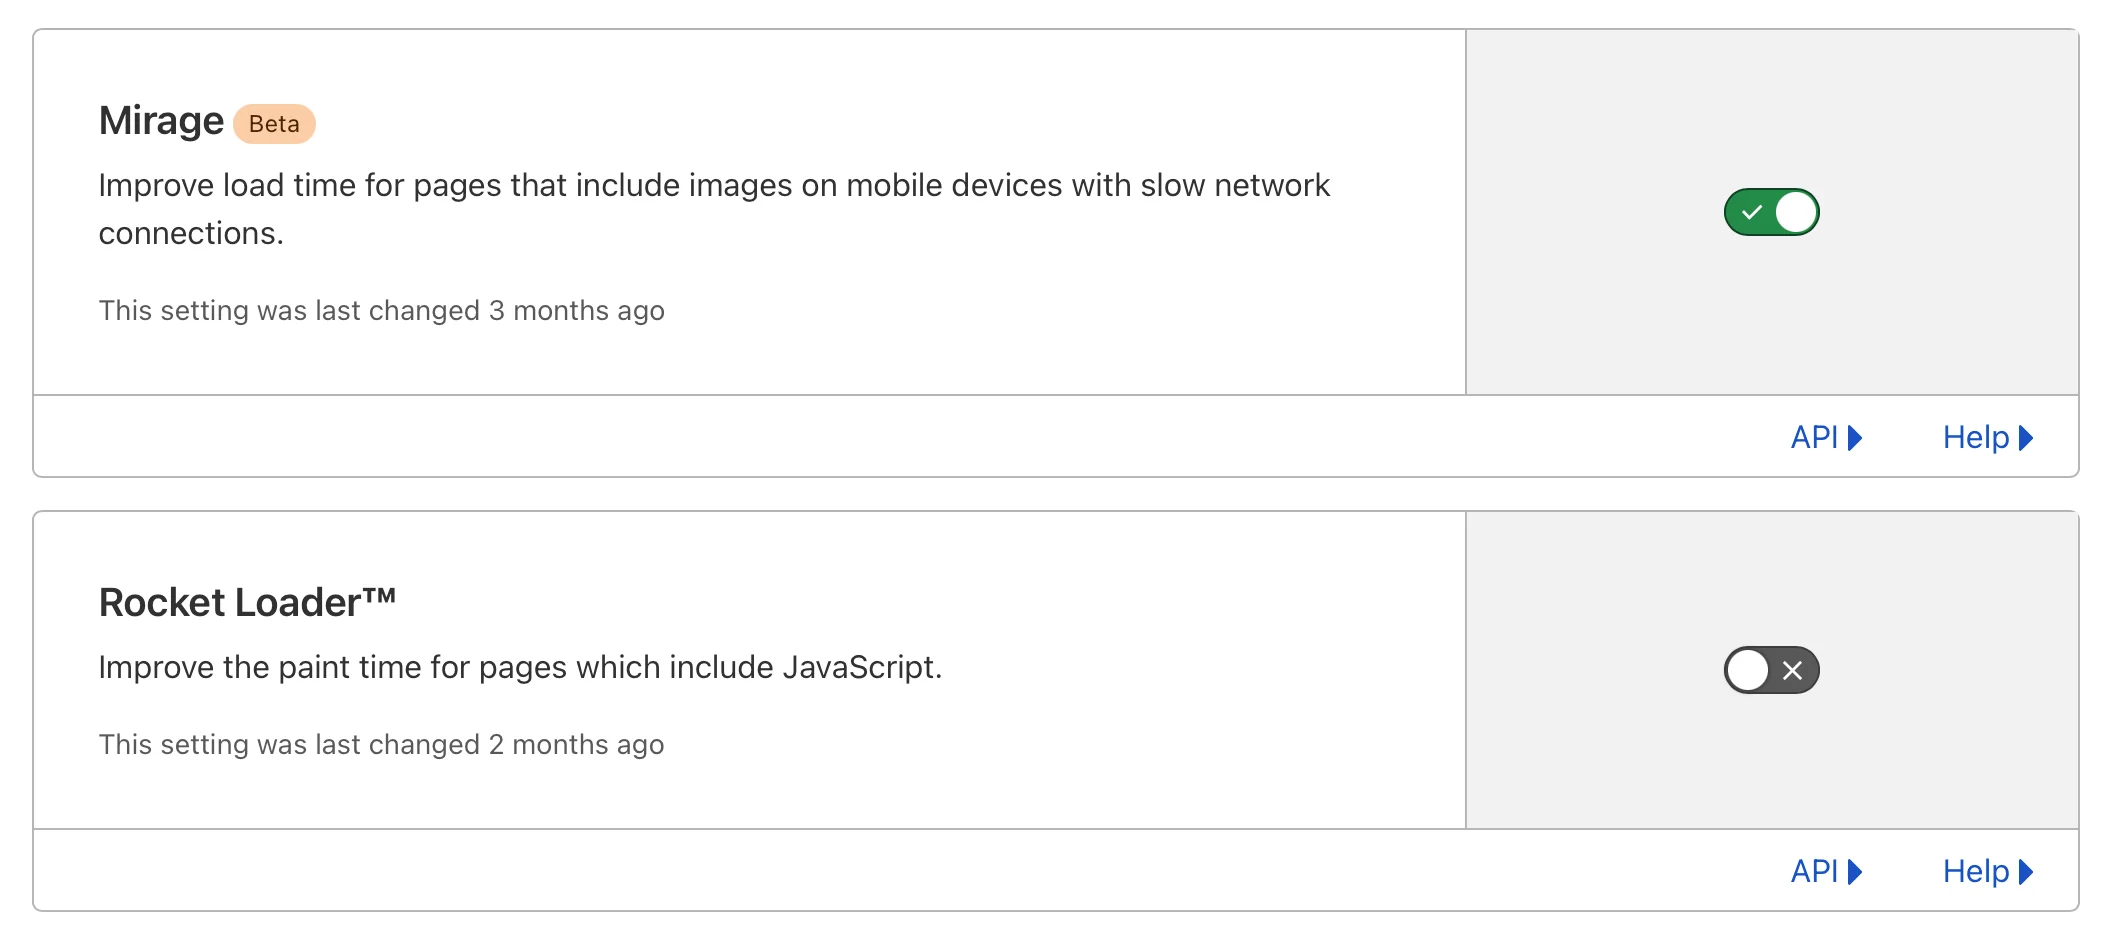Click the "last changed 3 months ago" text
Viewport: 2118px width, 940px height.
pyautogui.click(x=381, y=311)
